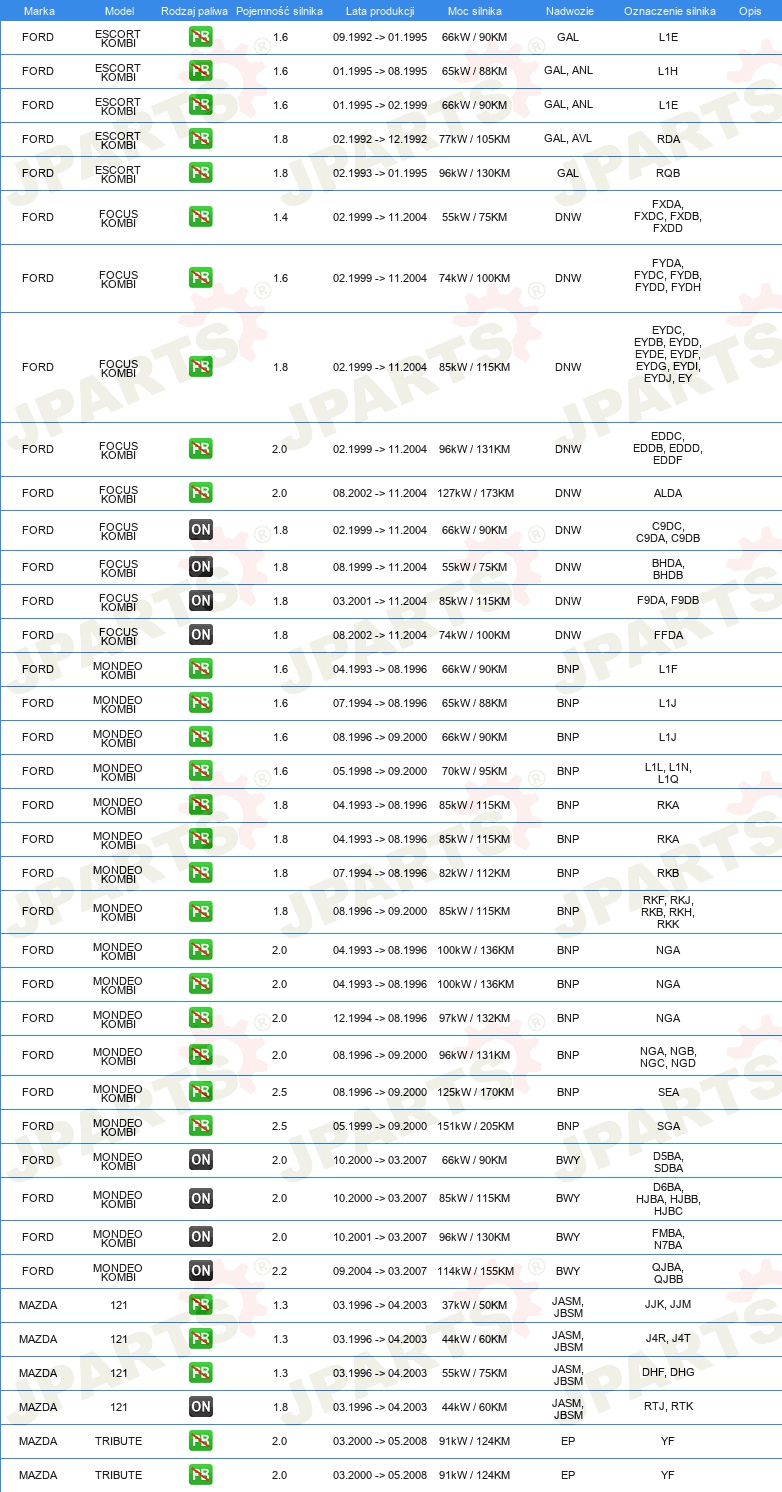Click the petrol icon in the Mazda 121 JJK row

[201, 1305]
